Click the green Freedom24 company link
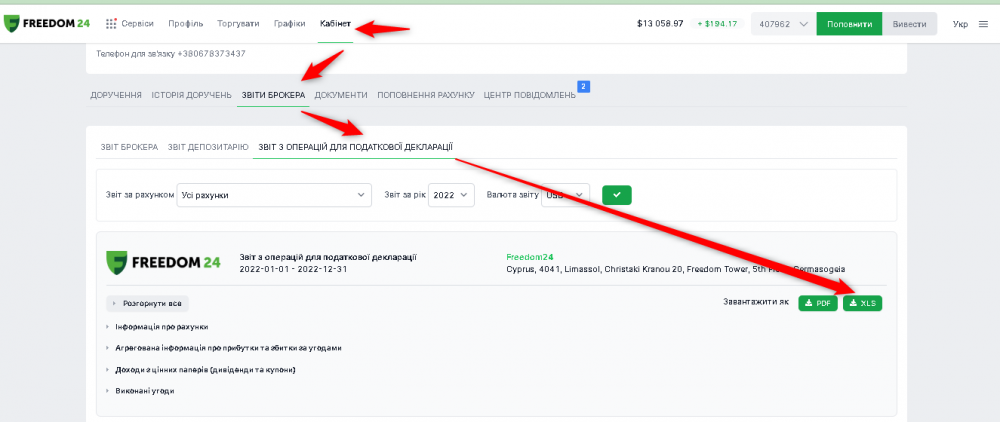Viewport: 1000px width, 422px height. (530, 258)
